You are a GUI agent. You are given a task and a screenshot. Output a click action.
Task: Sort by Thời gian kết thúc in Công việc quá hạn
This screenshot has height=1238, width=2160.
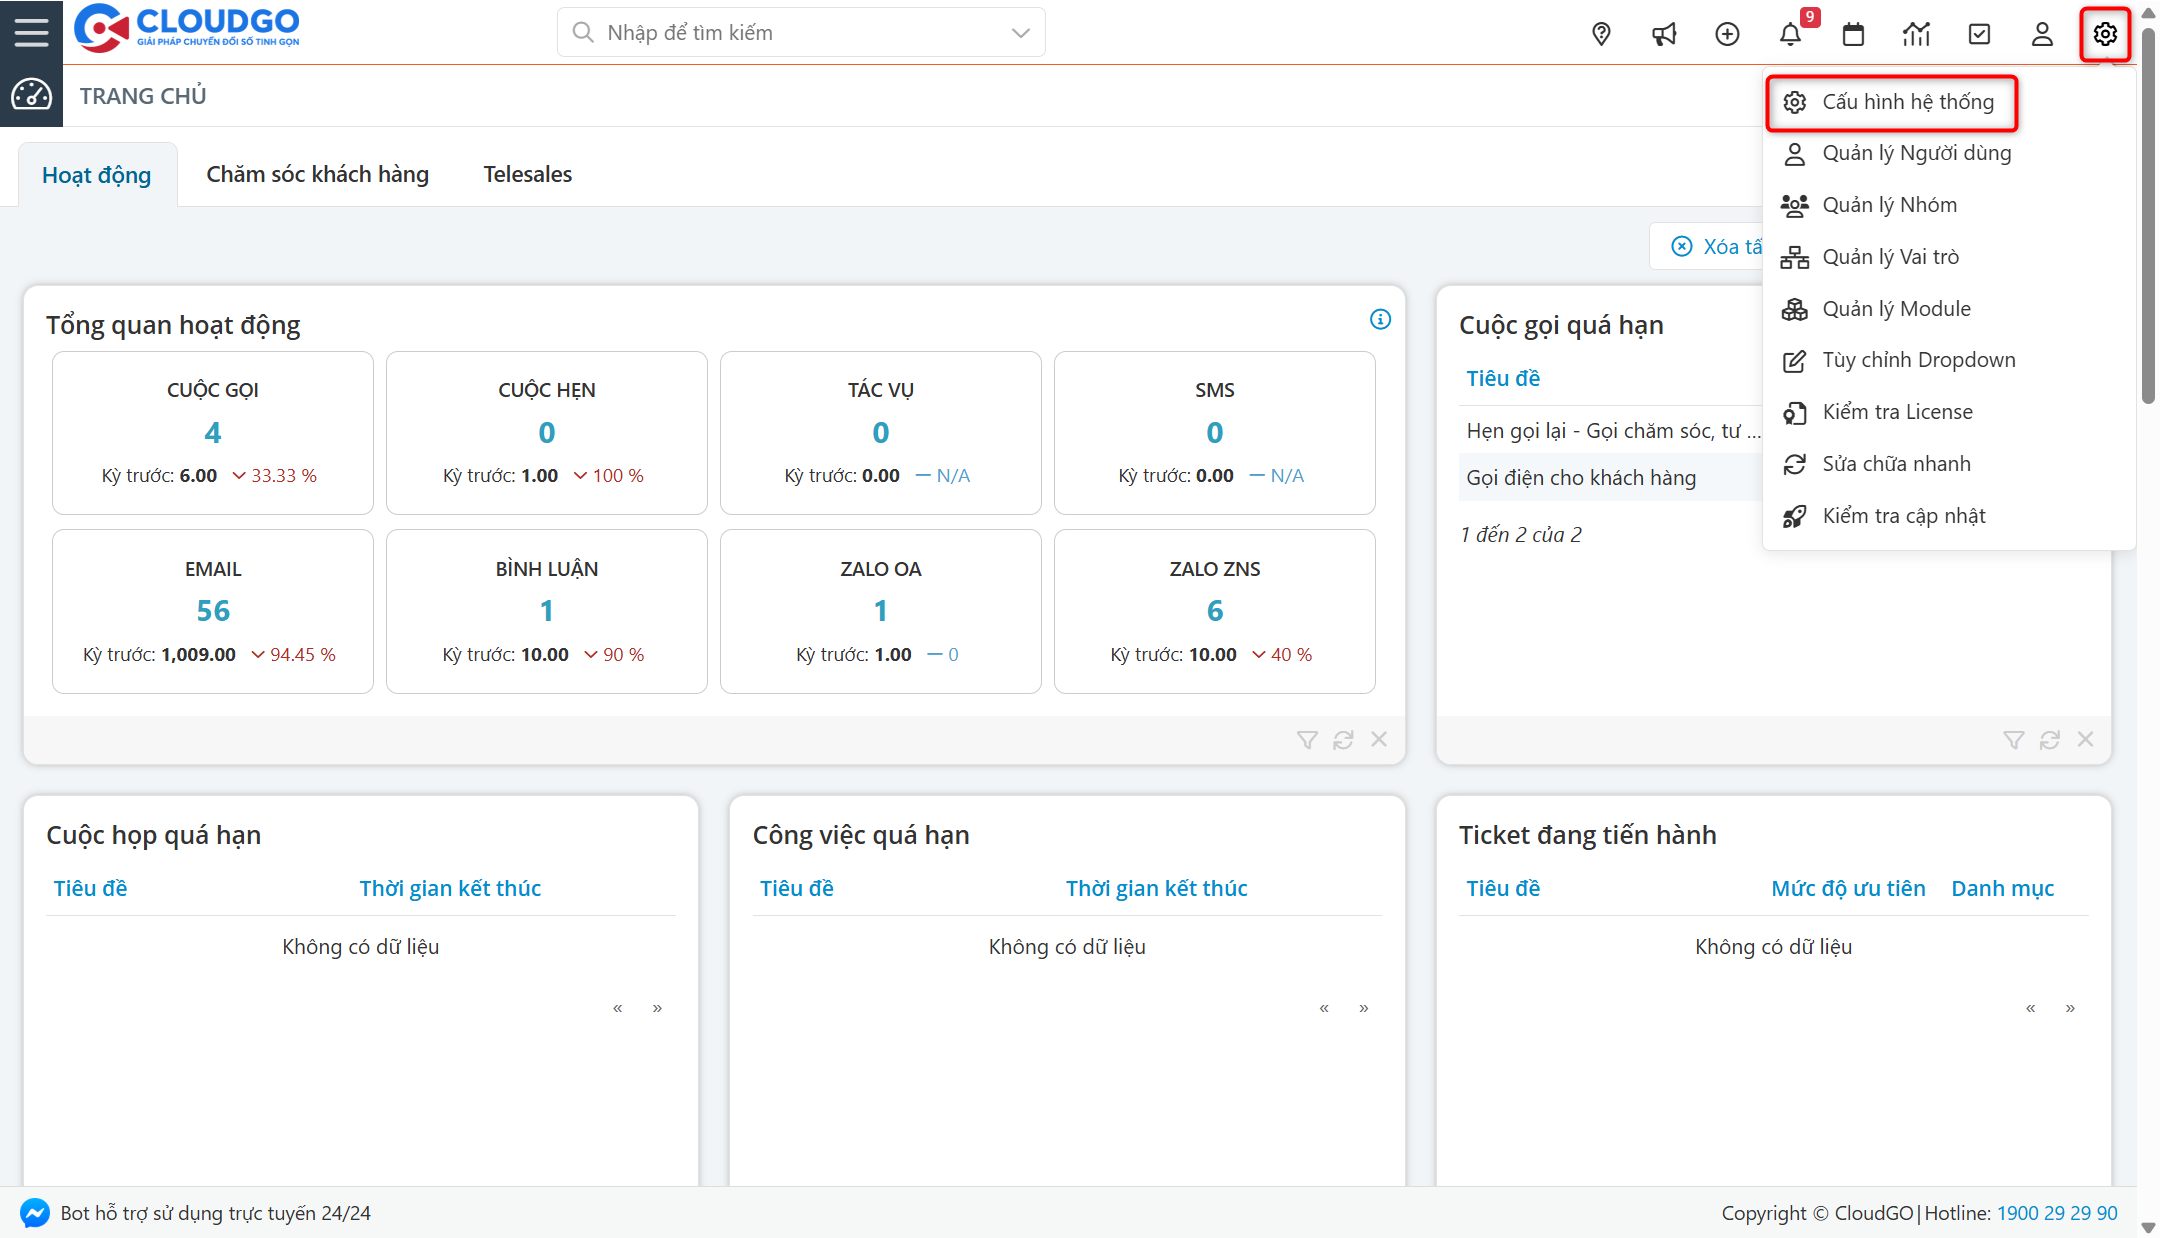click(x=1156, y=888)
